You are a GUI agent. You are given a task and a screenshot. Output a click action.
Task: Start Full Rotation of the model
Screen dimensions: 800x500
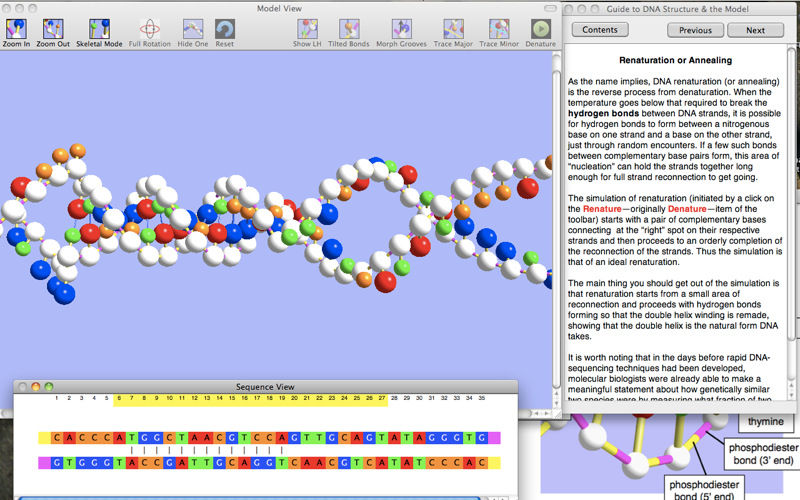[x=149, y=30]
